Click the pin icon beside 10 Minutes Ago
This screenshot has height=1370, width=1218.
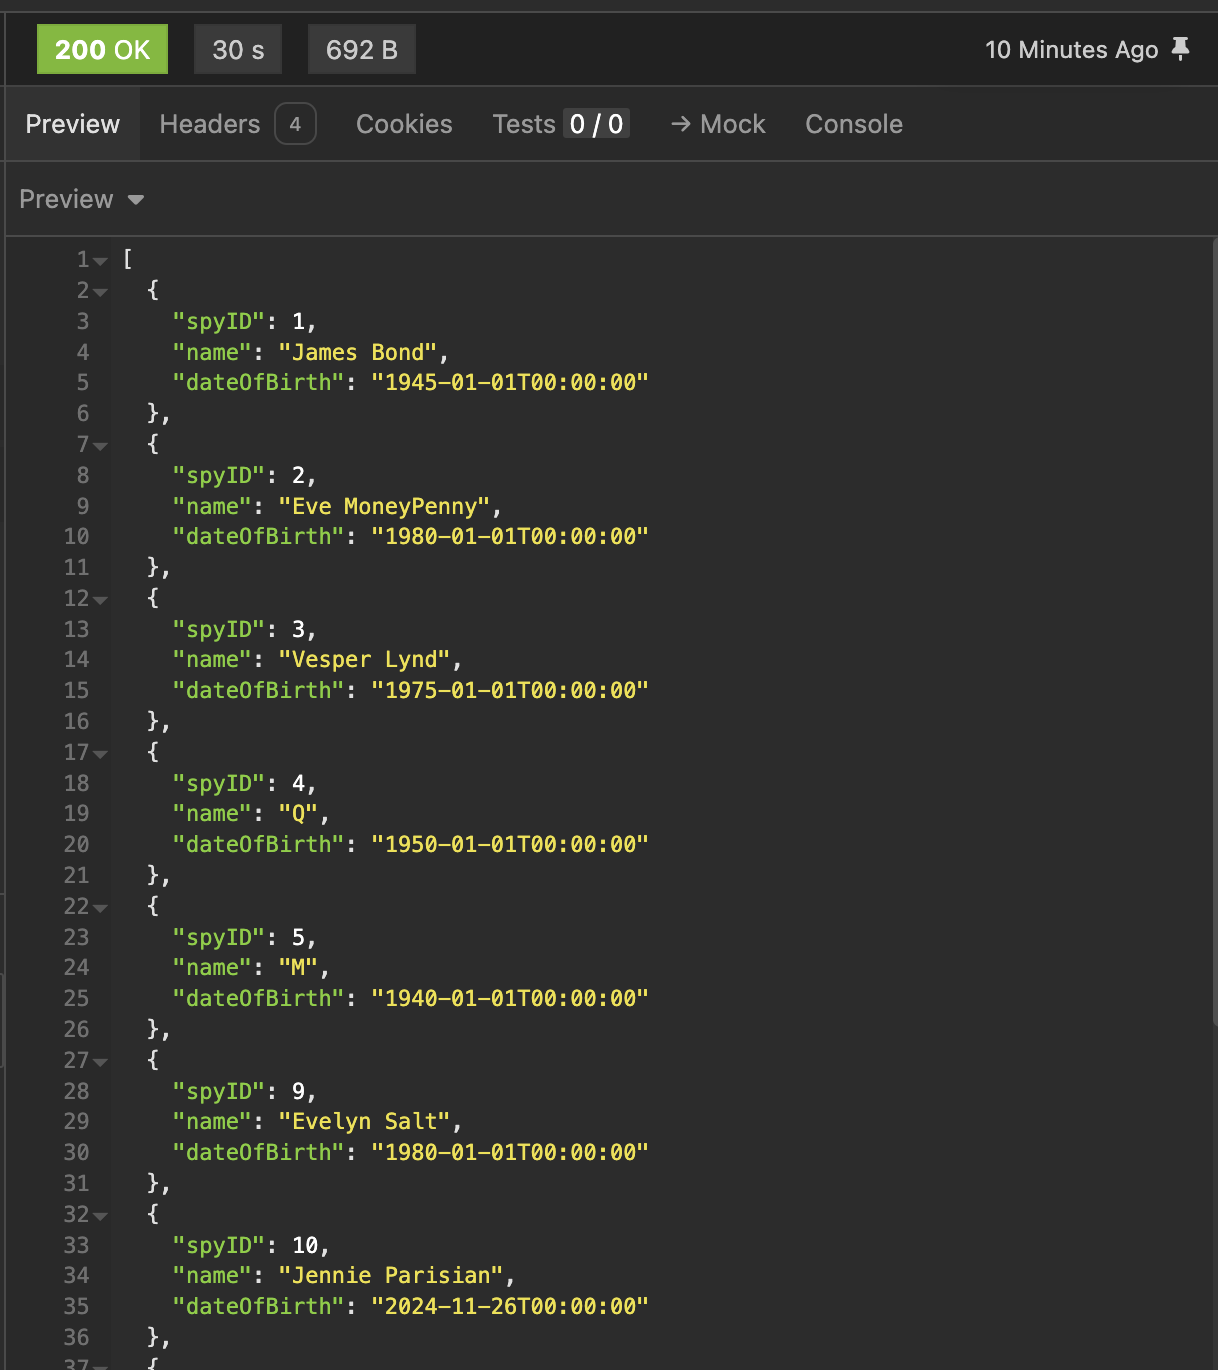(1181, 49)
